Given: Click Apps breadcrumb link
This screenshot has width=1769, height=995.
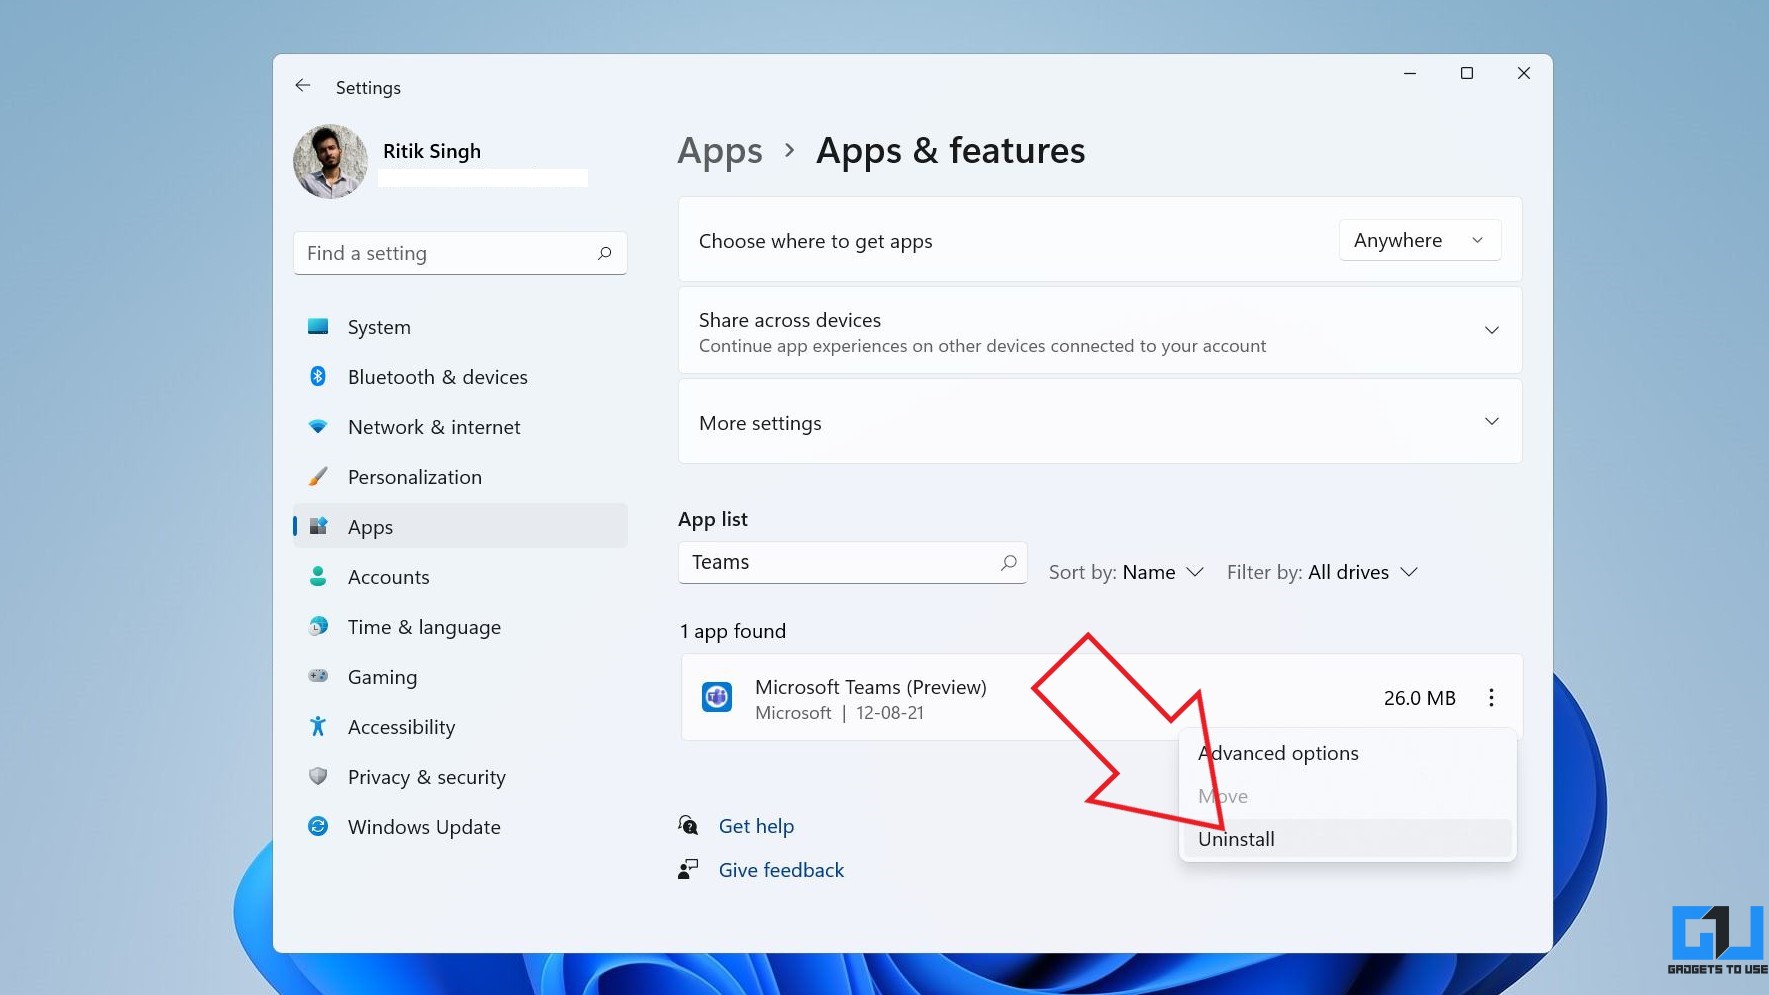Looking at the screenshot, I should (720, 151).
